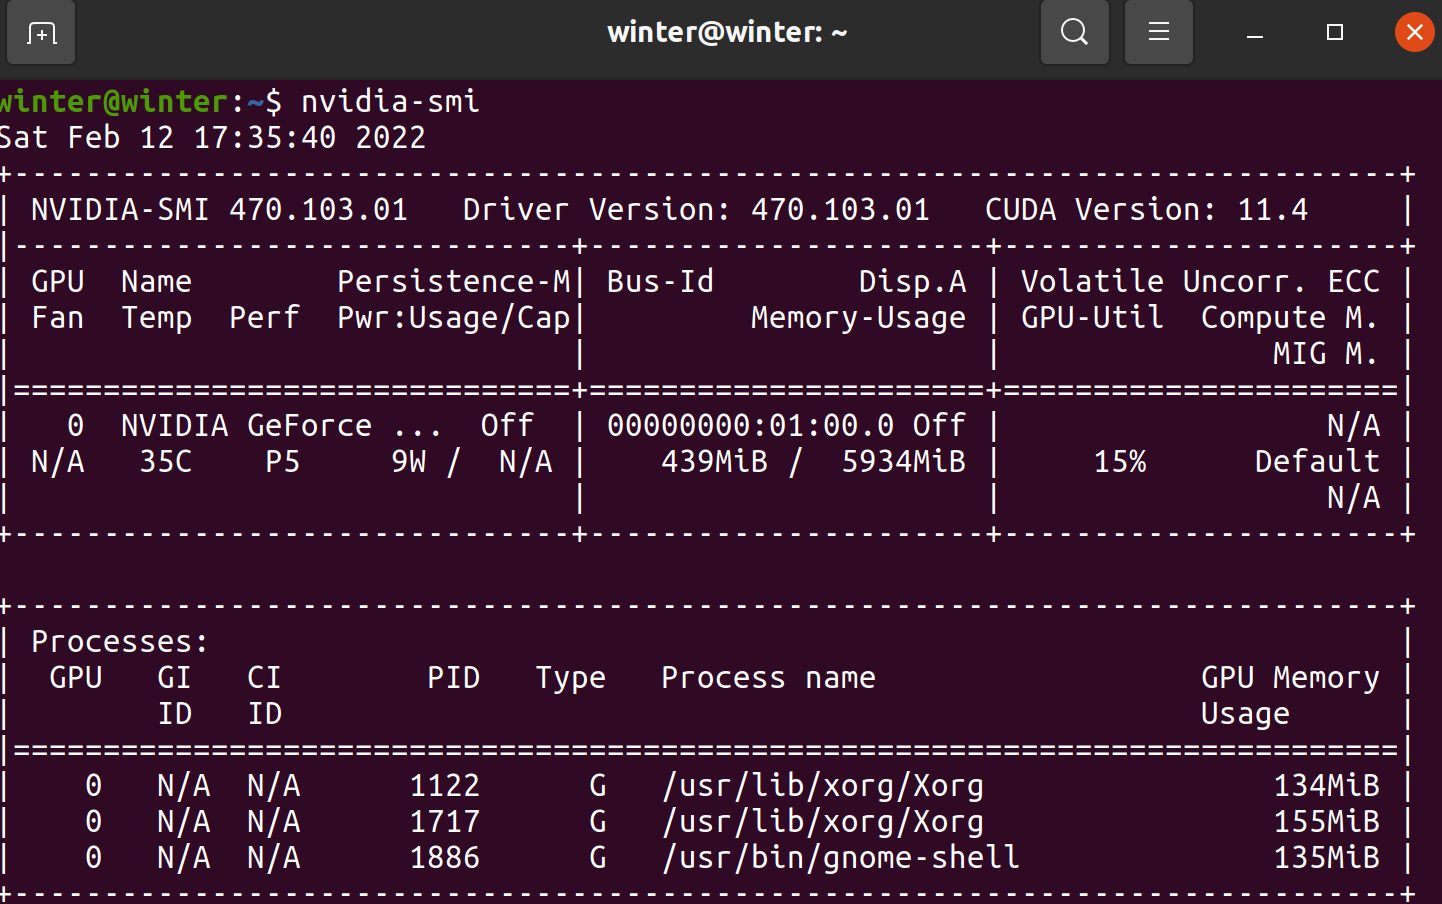
Task: Click the Disp.A column header
Action: point(912,281)
